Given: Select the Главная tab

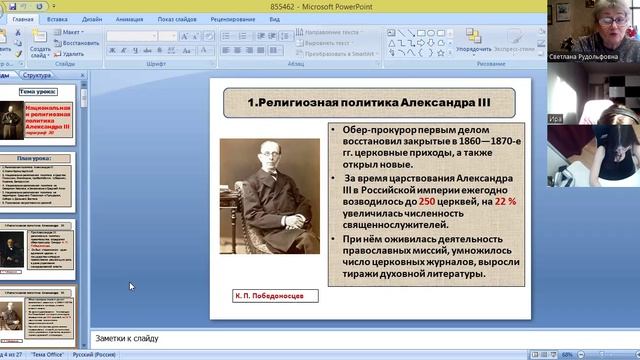Looking at the screenshot, I should [23, 19].
